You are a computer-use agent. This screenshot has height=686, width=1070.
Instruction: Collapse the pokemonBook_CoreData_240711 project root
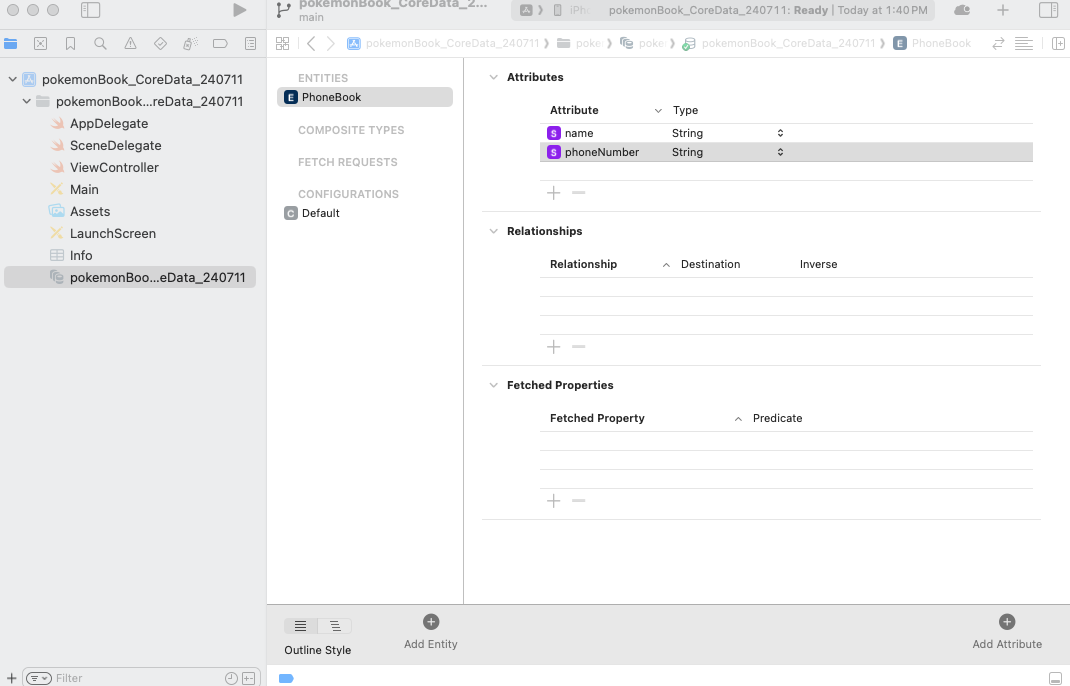12,79
